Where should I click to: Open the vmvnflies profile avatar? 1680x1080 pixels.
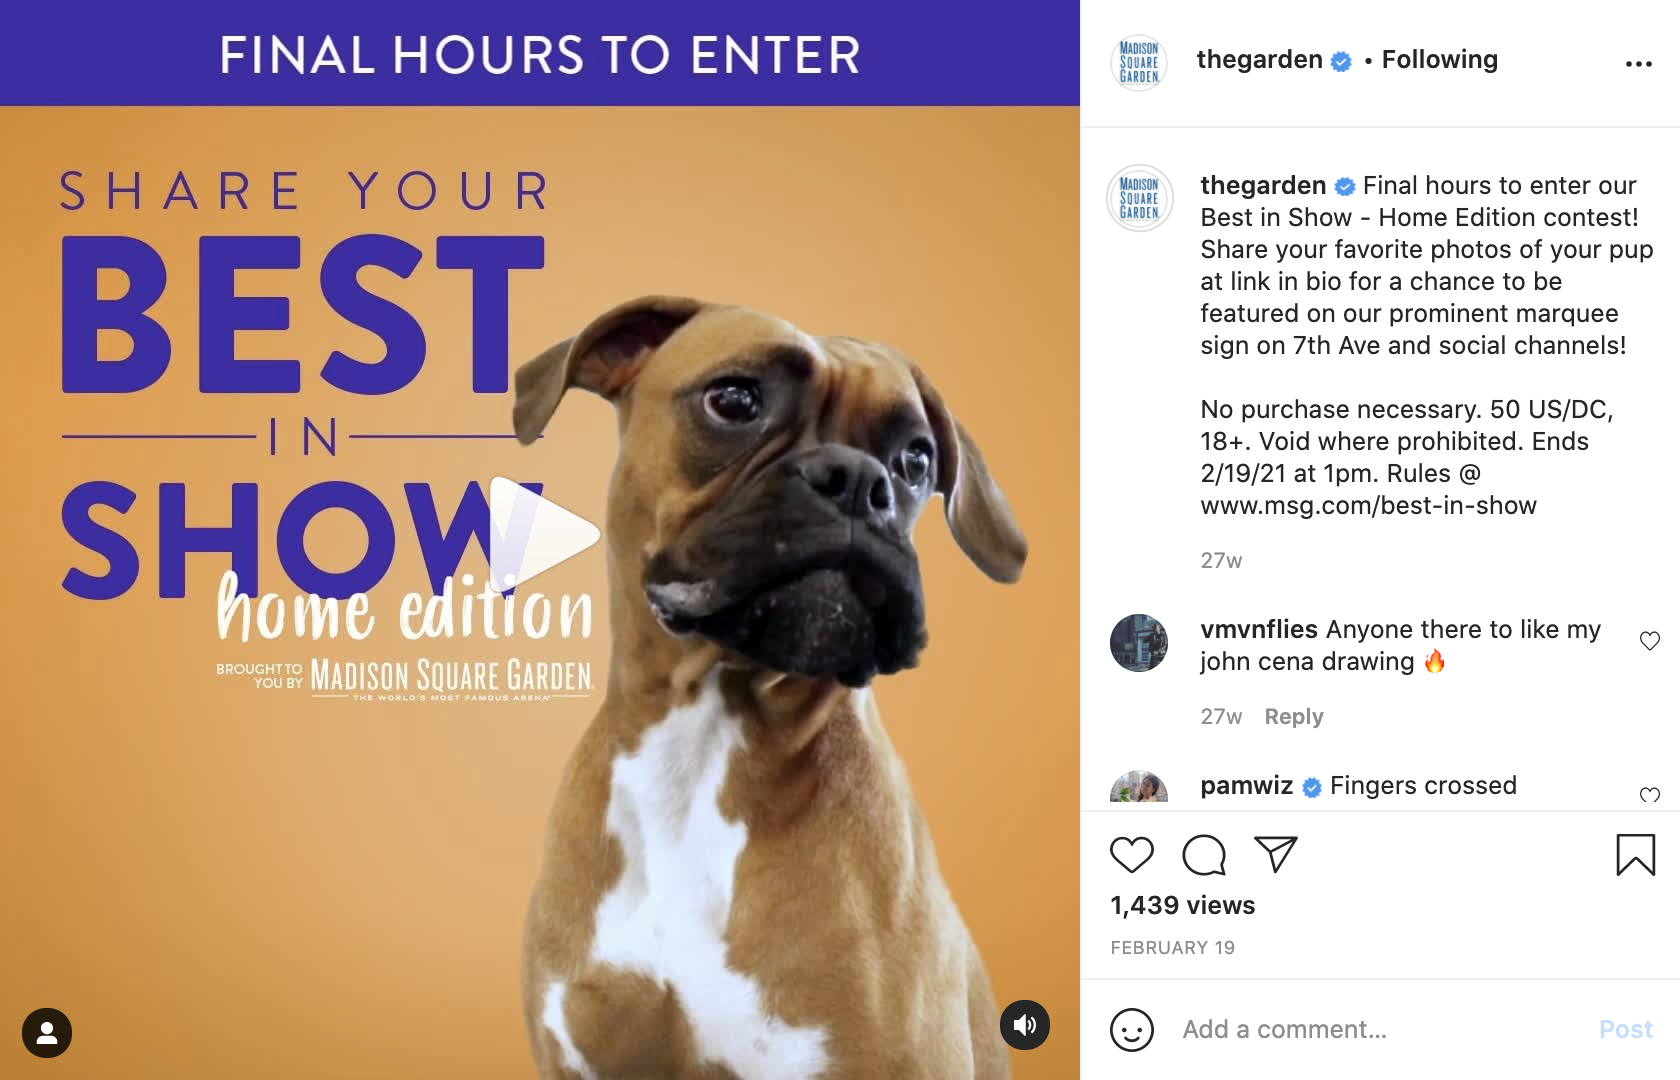(x=1139, y=643)
